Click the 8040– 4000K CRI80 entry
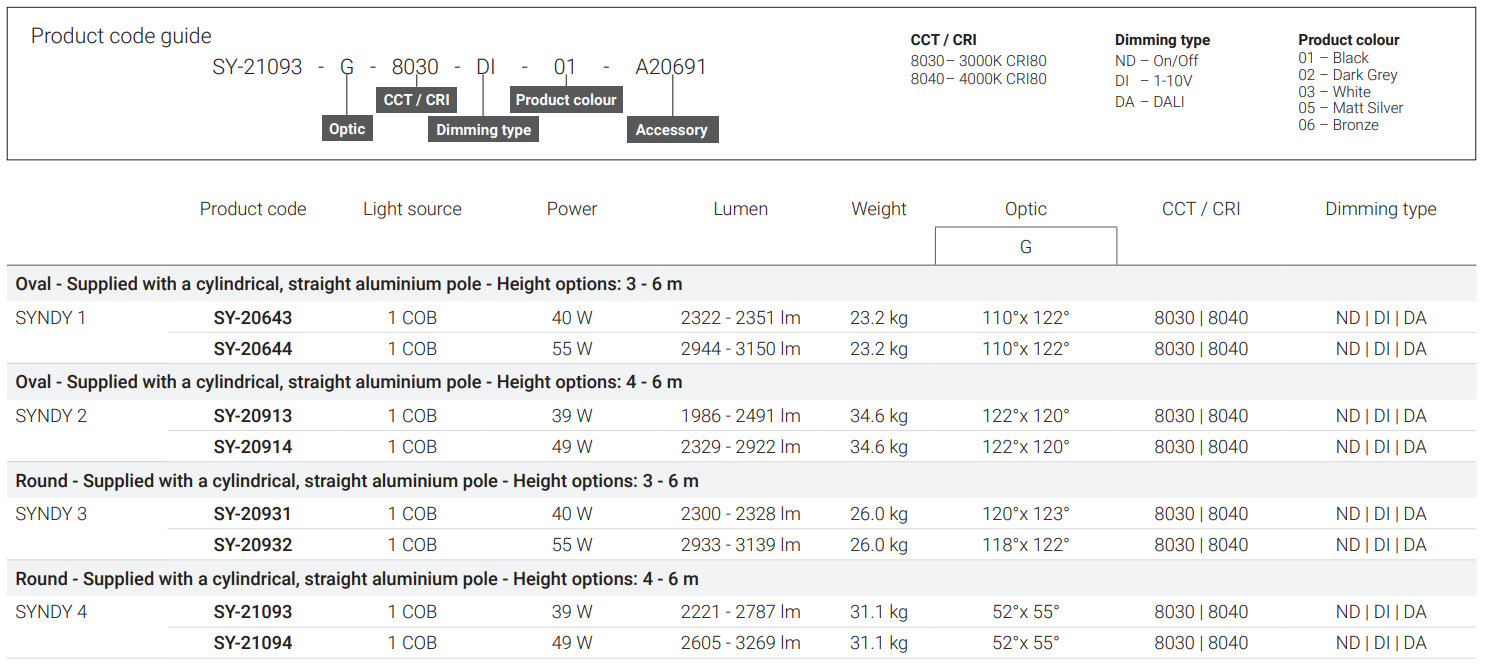The image size is (1485, 670). [x=978, y=79]
